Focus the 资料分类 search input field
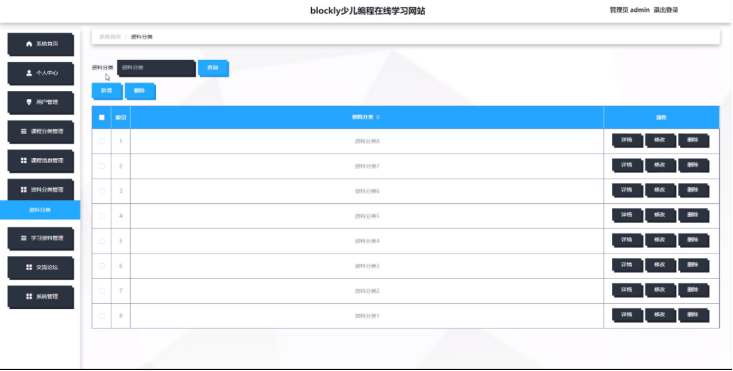The height and width of the screenshot is (371, 733). [x=156, y=68]
